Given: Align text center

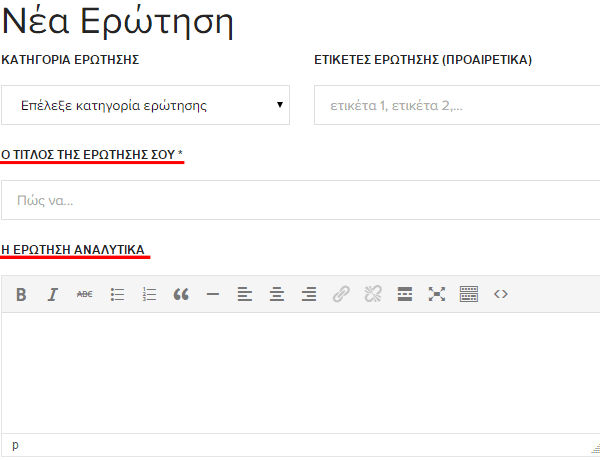Looking at the screenshot, I should click(277, 294).
